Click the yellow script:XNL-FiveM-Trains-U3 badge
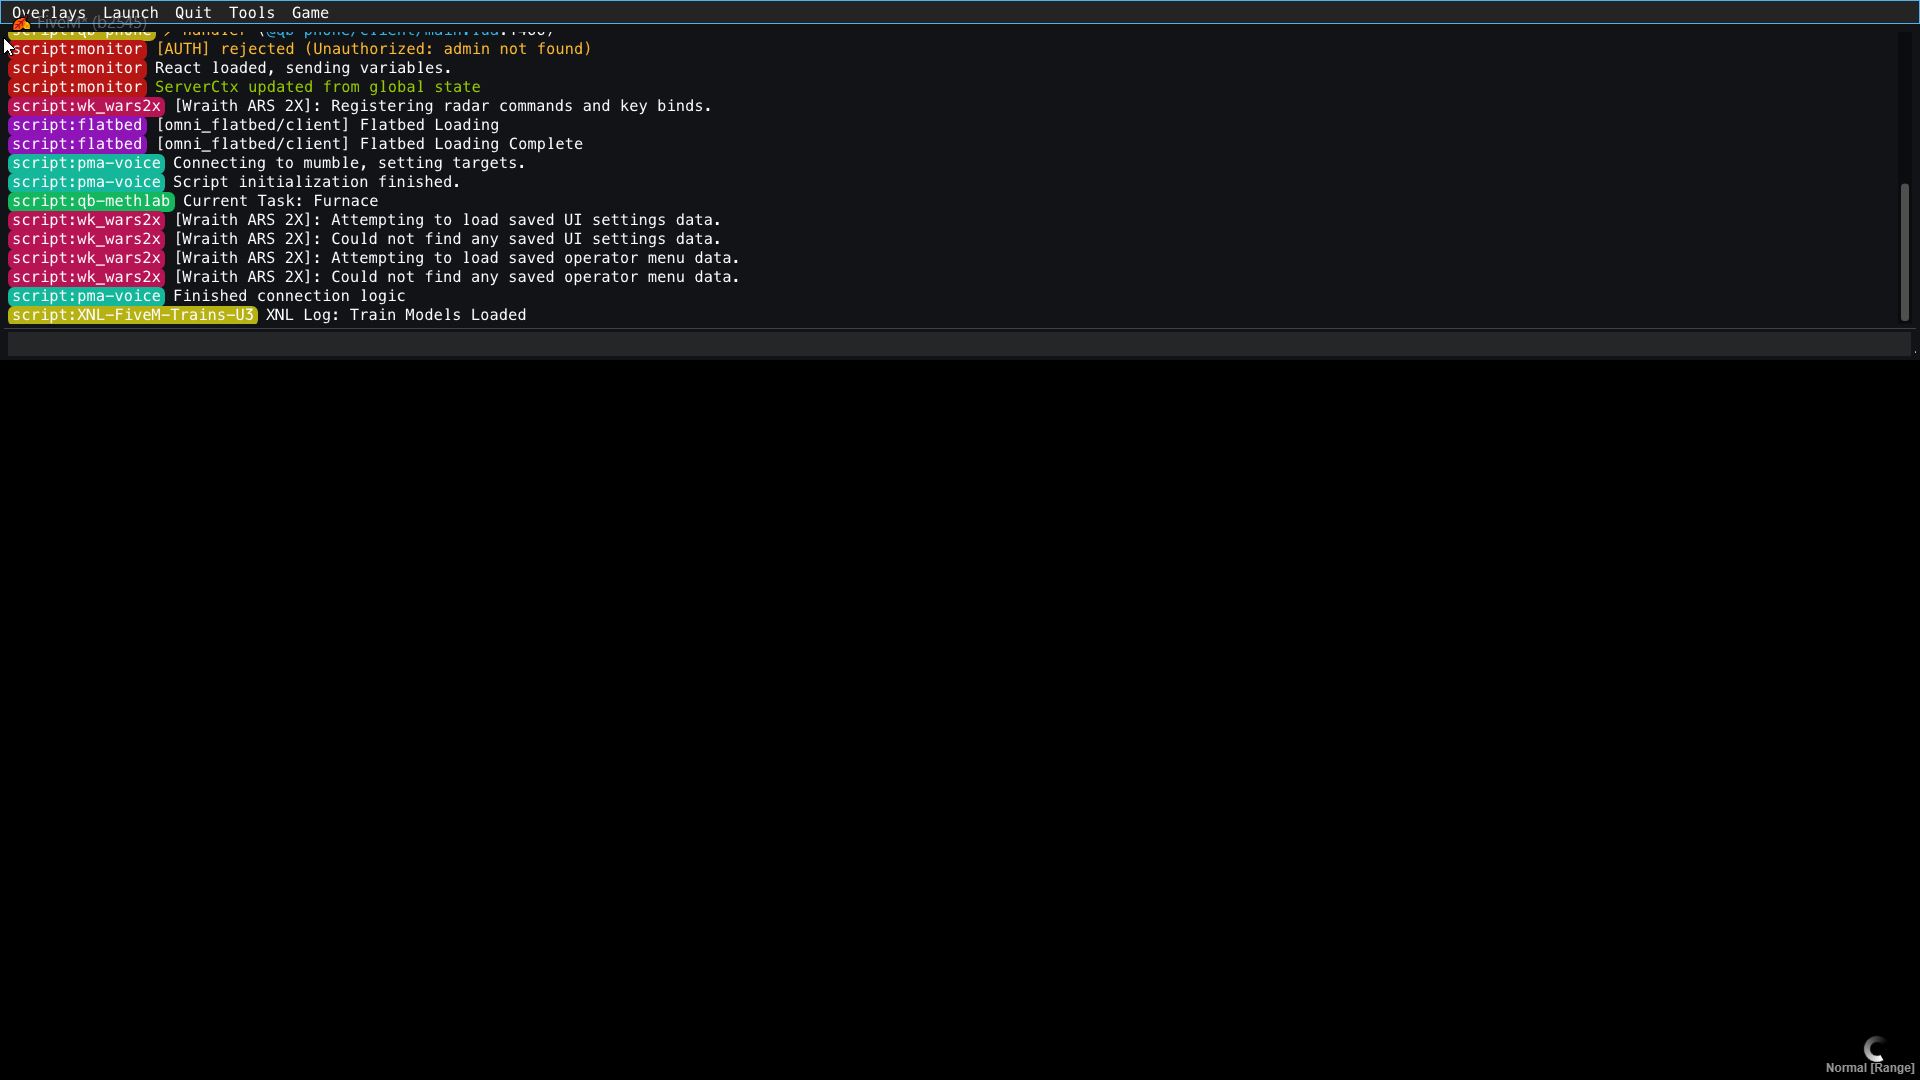This screenshot has width=1920, height=1080. tap(132, 315)
